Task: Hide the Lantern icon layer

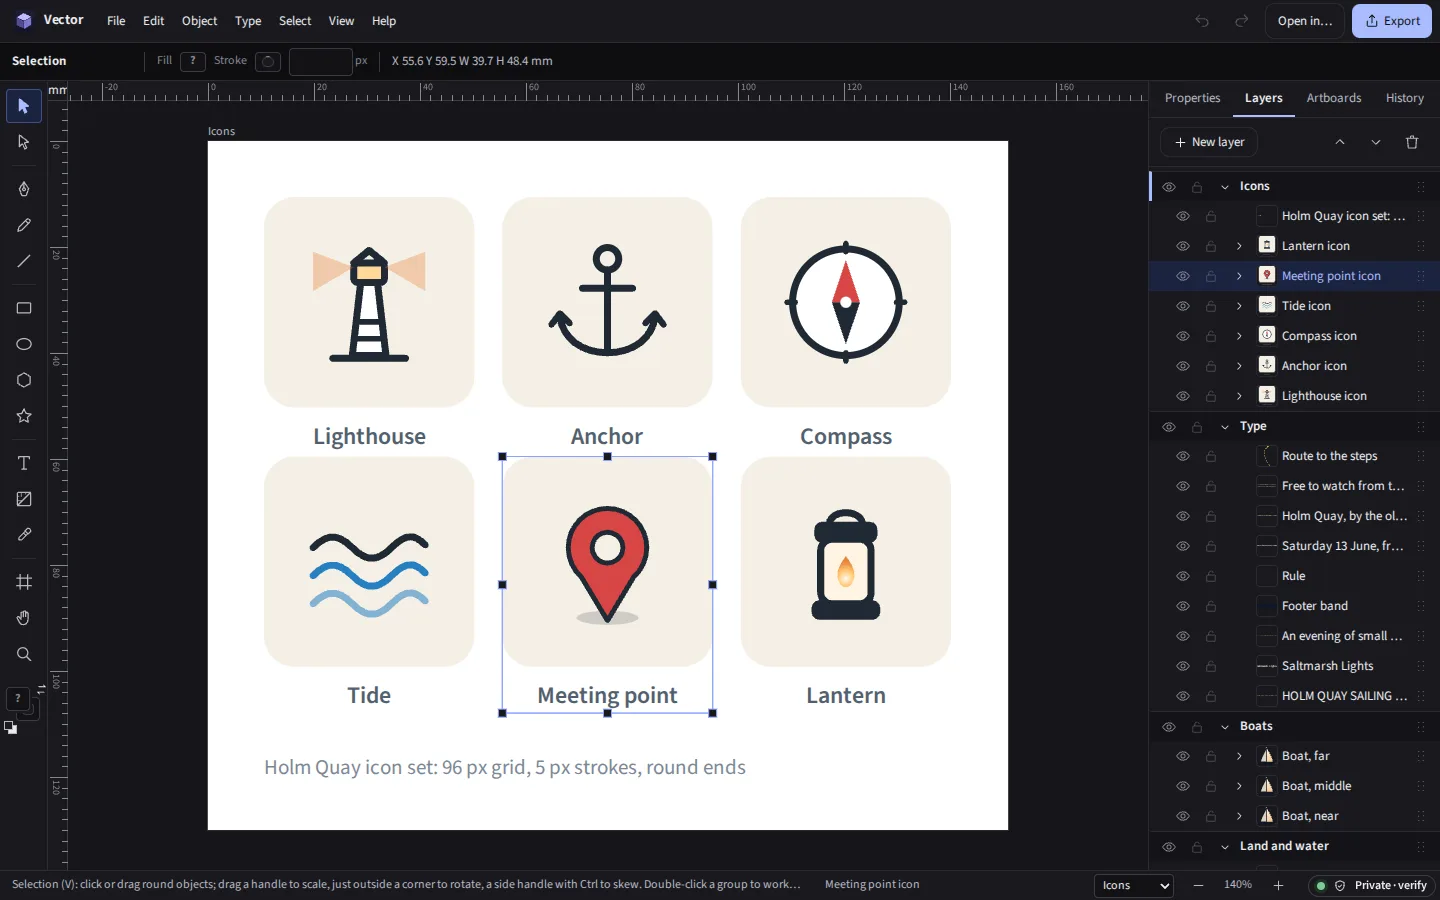Action: [1183, 246]
